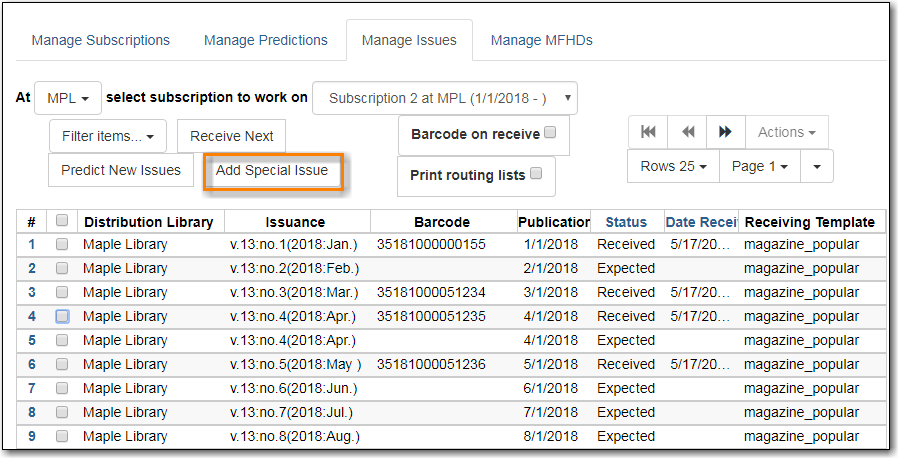Switch to Manage Subscriptions tab
The height and width of the screenshot is (458, 898).
pyautogui.click(x=101, y=41)
